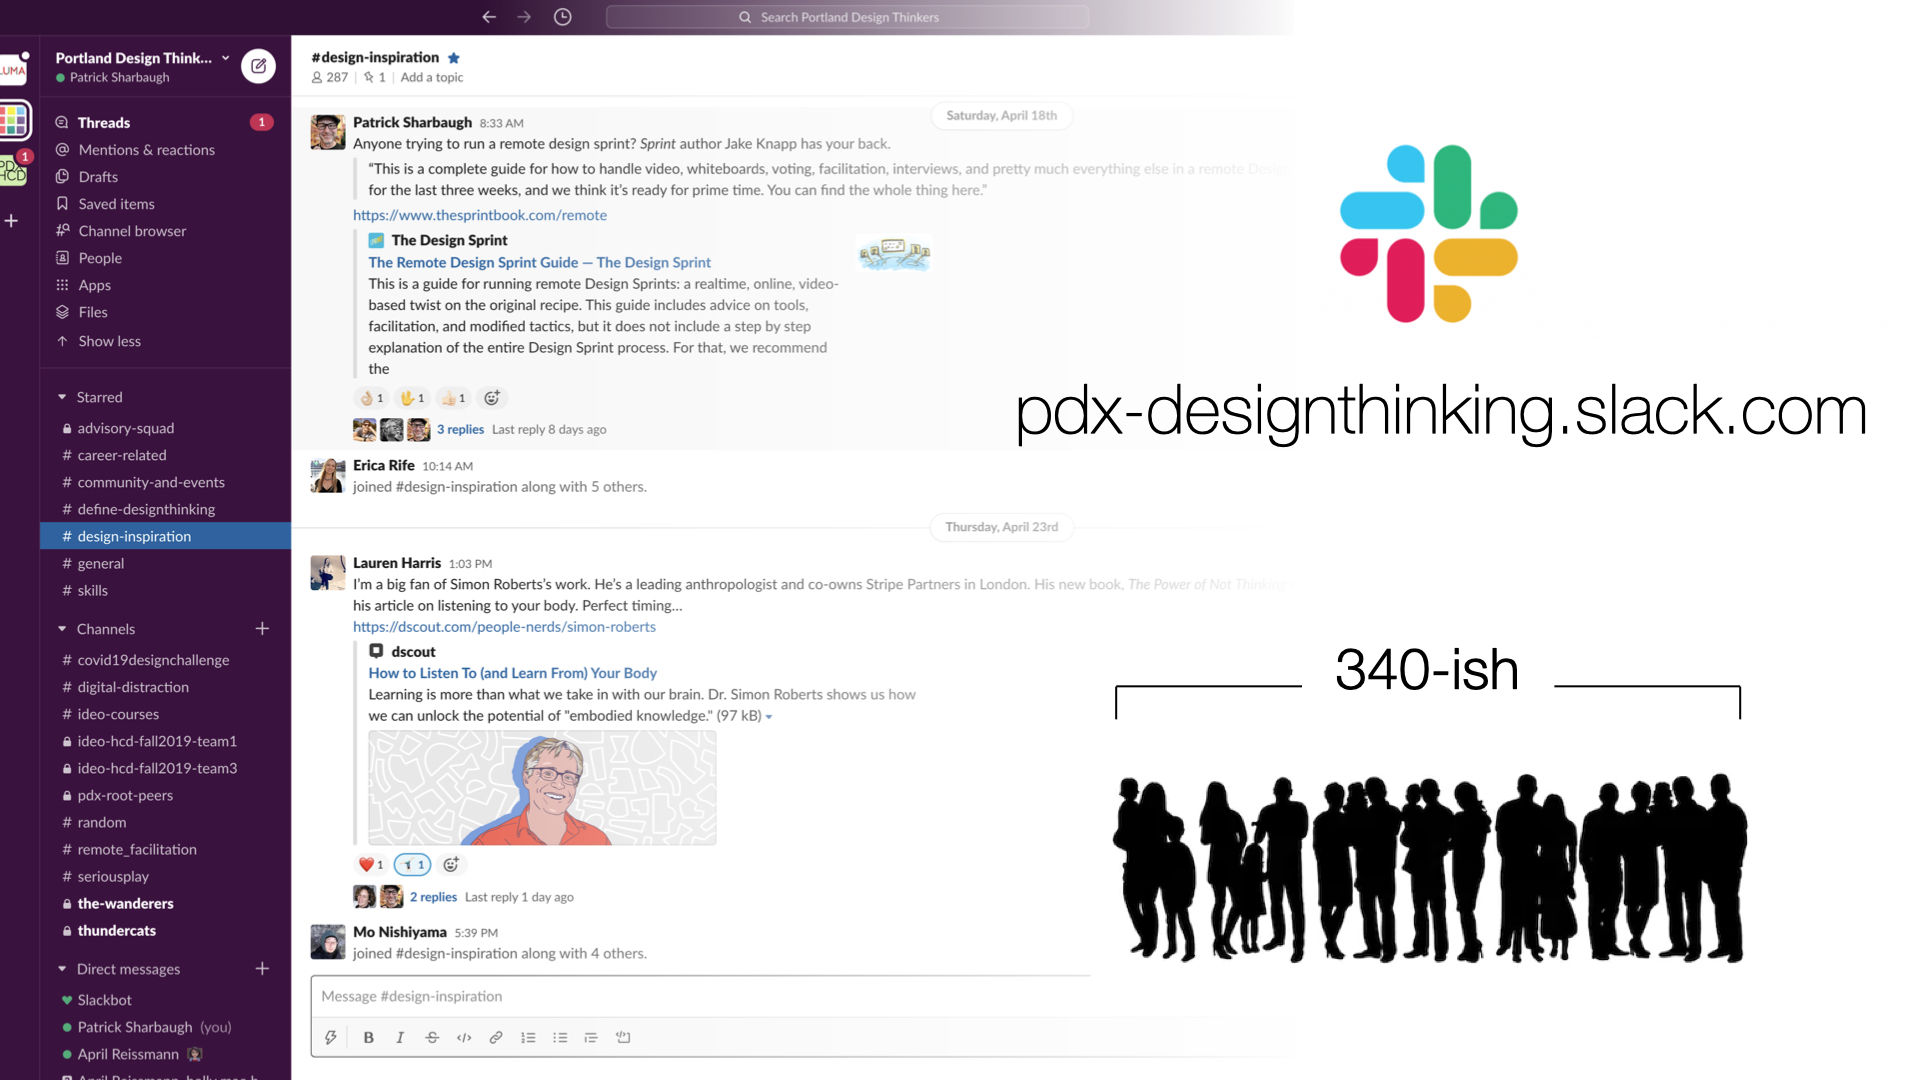1920x1080 pixels.
Task: Switch to the colorful grid workspace icon
Action: [14, 120]
